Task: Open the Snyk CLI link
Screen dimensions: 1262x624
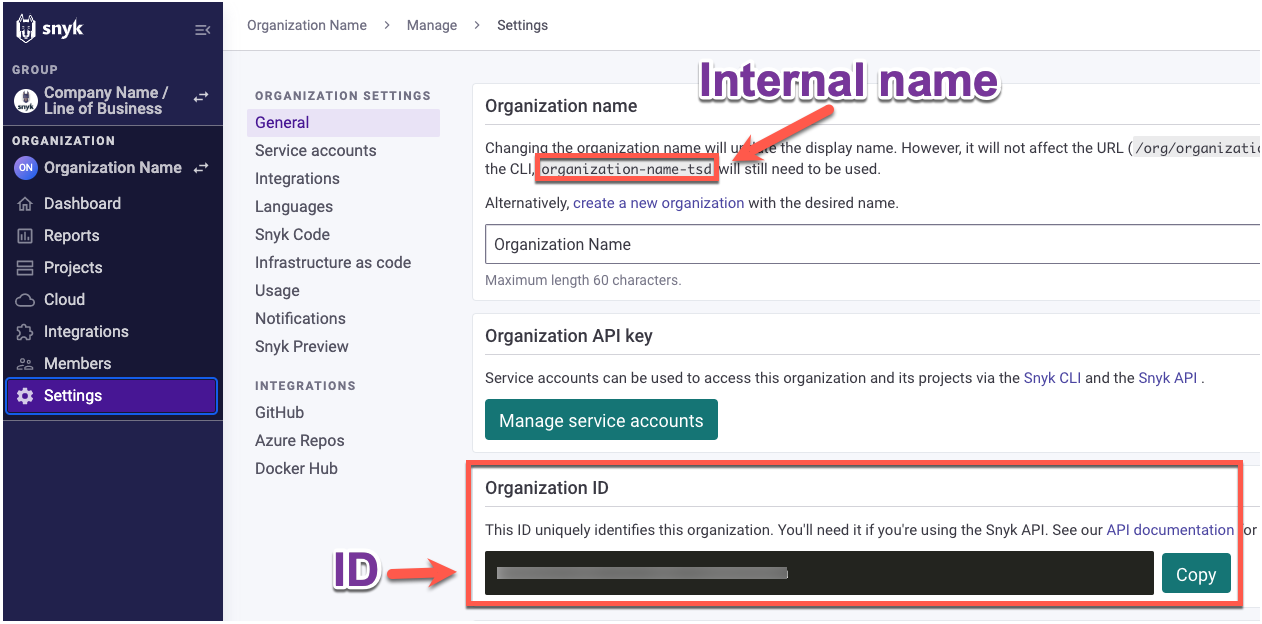Action: tap(1052, 378)
